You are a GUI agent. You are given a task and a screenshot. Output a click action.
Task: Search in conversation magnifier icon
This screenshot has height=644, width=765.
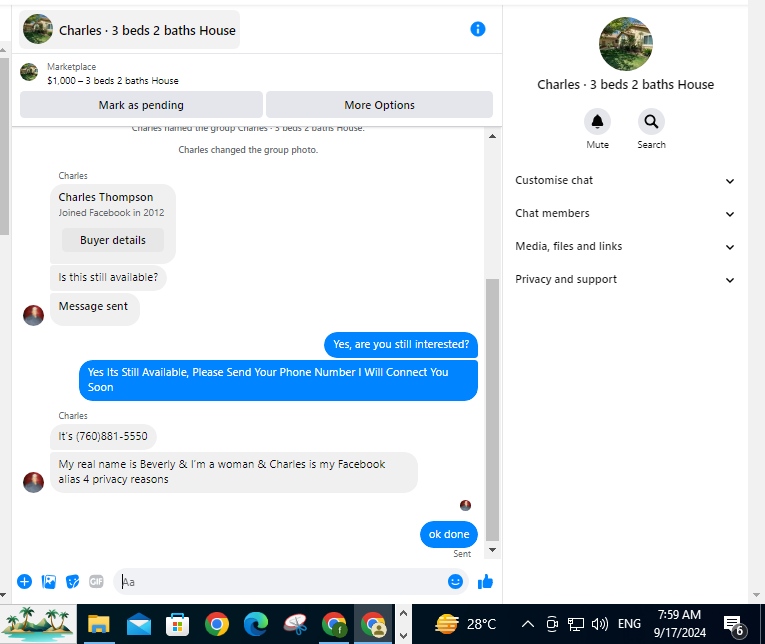651,121
